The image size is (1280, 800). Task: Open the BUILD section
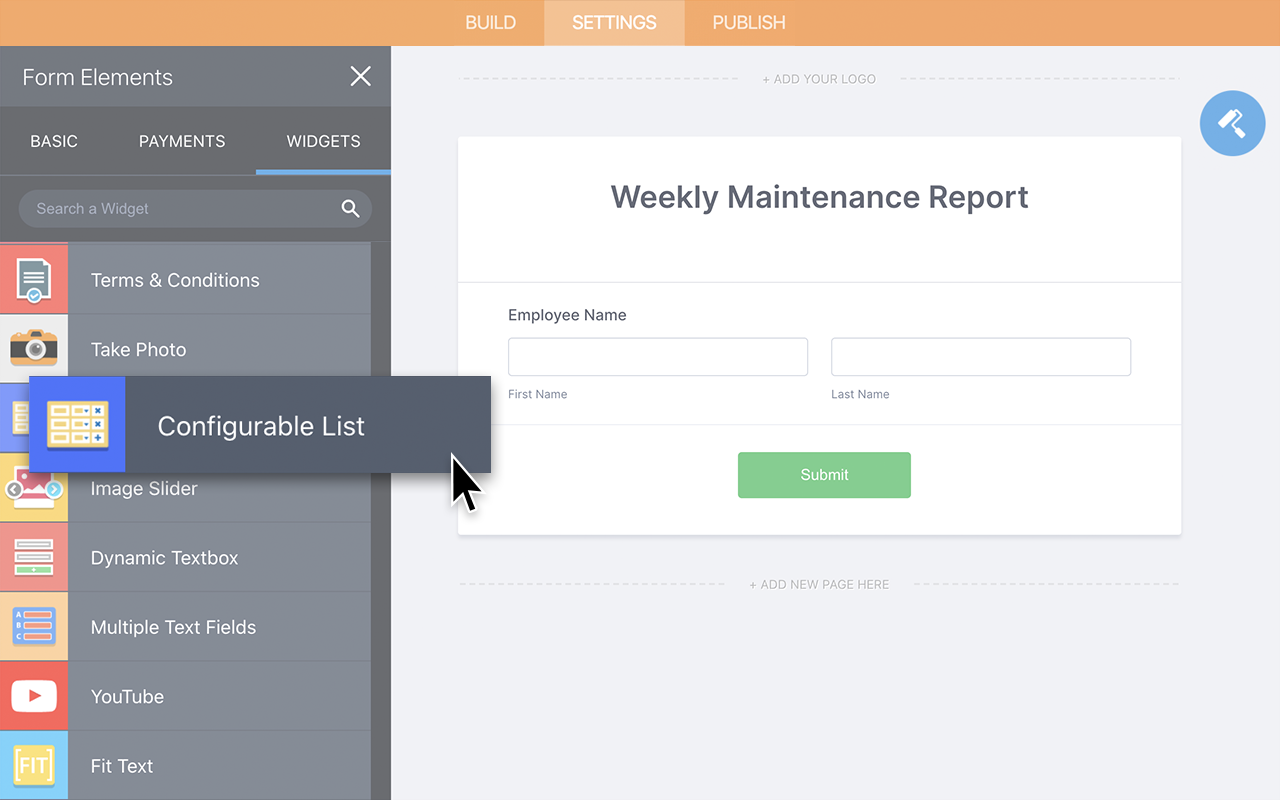[490, 22]
